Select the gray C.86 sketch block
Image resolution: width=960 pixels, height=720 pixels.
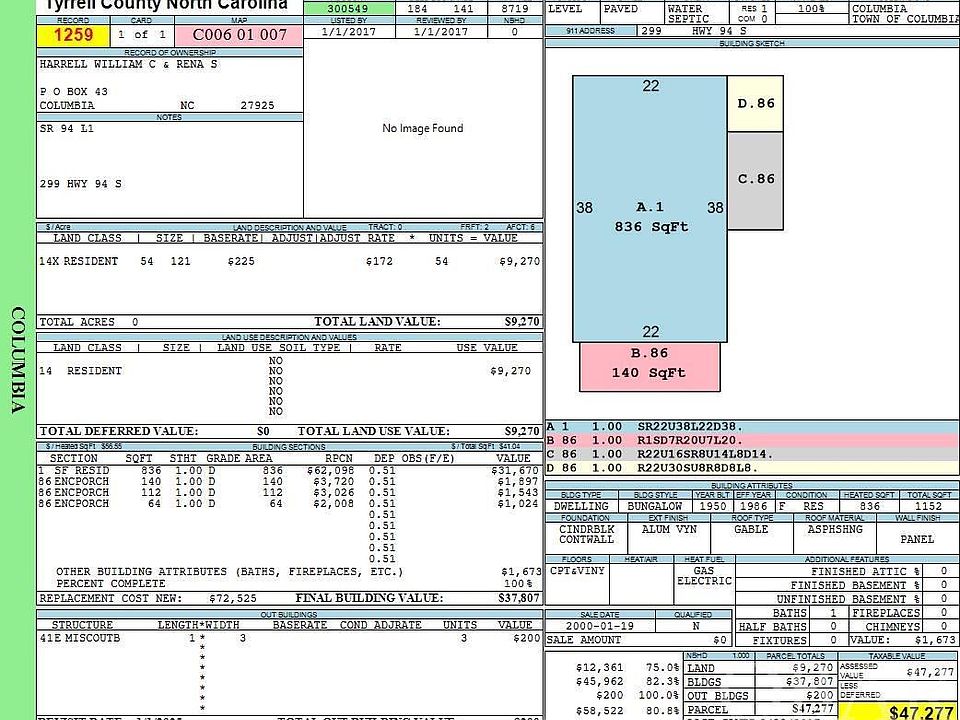[x=755, y=179]
